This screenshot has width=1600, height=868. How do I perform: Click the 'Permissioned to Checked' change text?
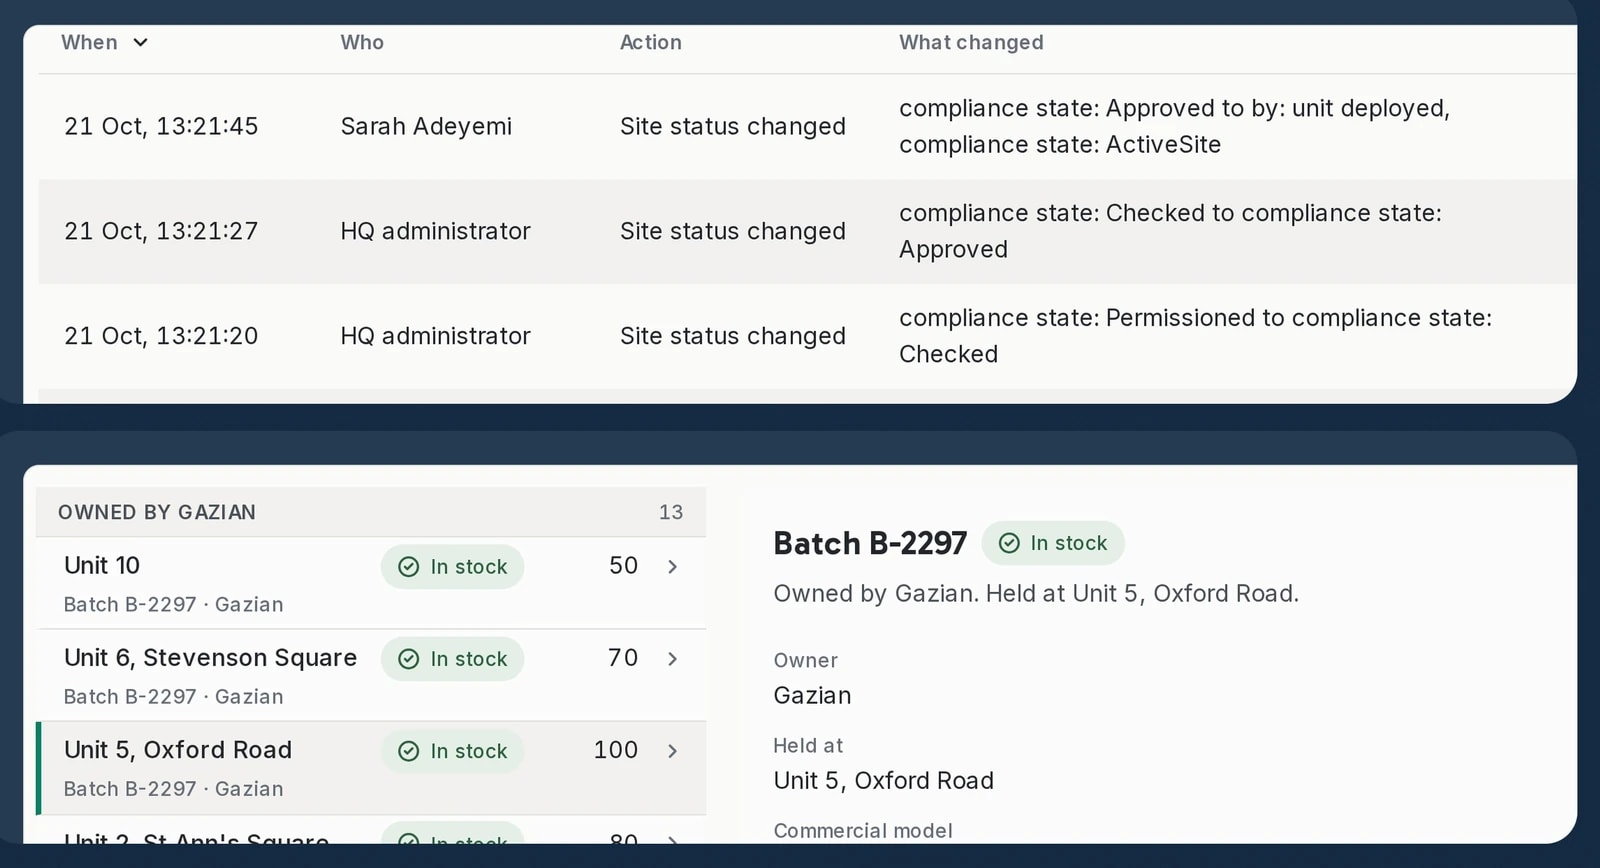point(1195,336)
